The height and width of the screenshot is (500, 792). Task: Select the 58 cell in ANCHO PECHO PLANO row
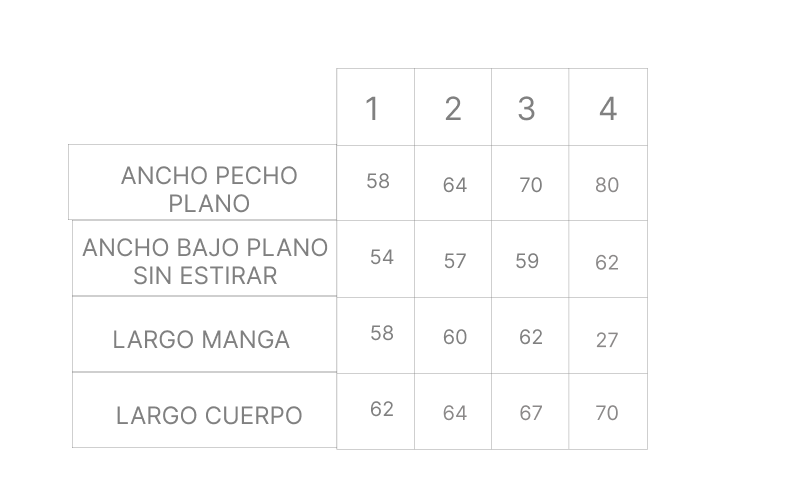[x=378, y=181]
